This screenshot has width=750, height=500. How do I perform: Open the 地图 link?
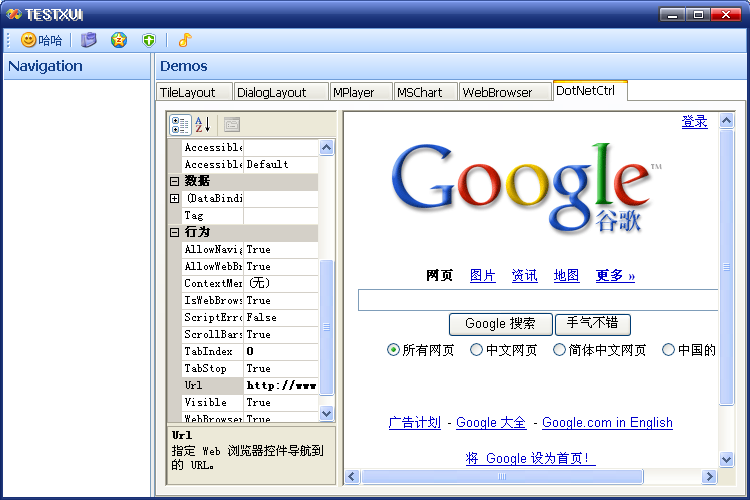[x=566, y=276]
